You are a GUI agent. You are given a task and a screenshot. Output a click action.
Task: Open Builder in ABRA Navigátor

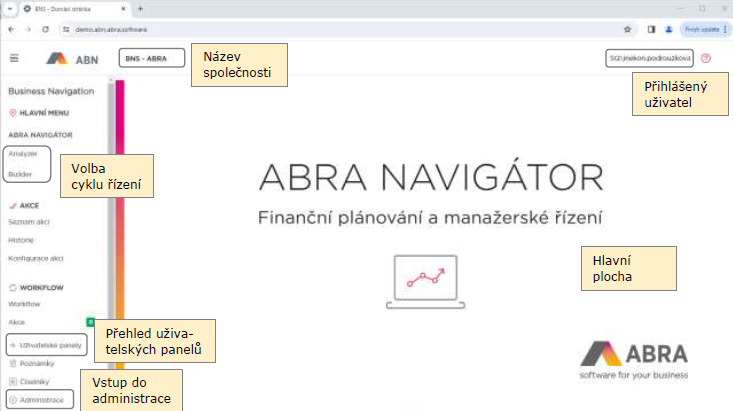20,174
